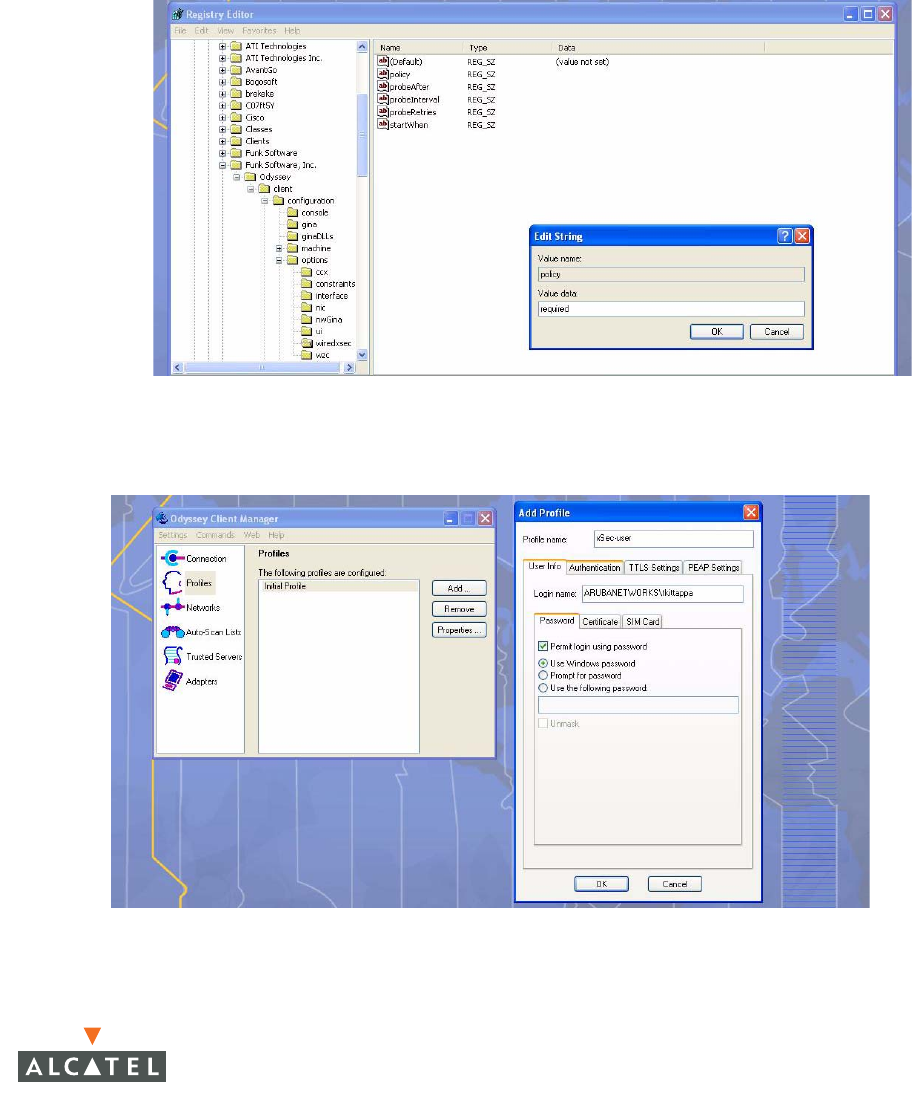Select the ginaDLLs folder icon
This screenshot has width=912, height=1105.
(x=292, y=236)
